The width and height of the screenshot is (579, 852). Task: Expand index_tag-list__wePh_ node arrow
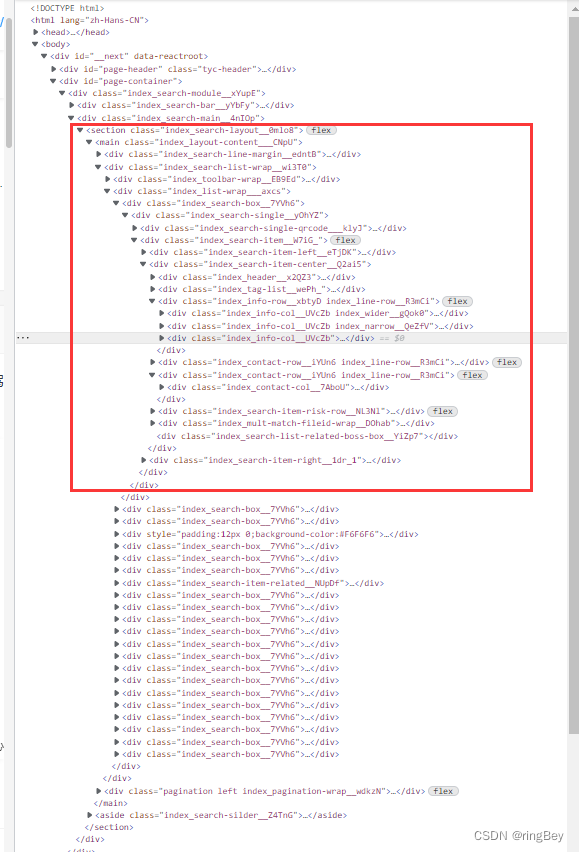coord(153,289)
